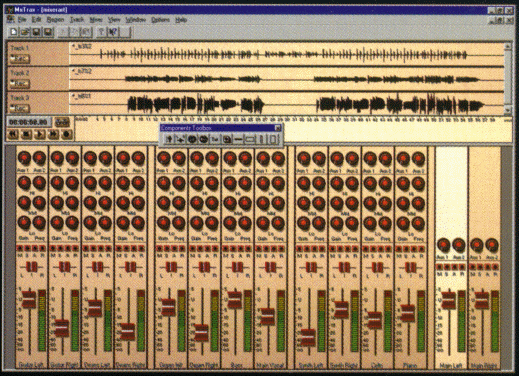Open the Options menu
519x376 pixels.
pyautogui.click(x=160, y=20)
